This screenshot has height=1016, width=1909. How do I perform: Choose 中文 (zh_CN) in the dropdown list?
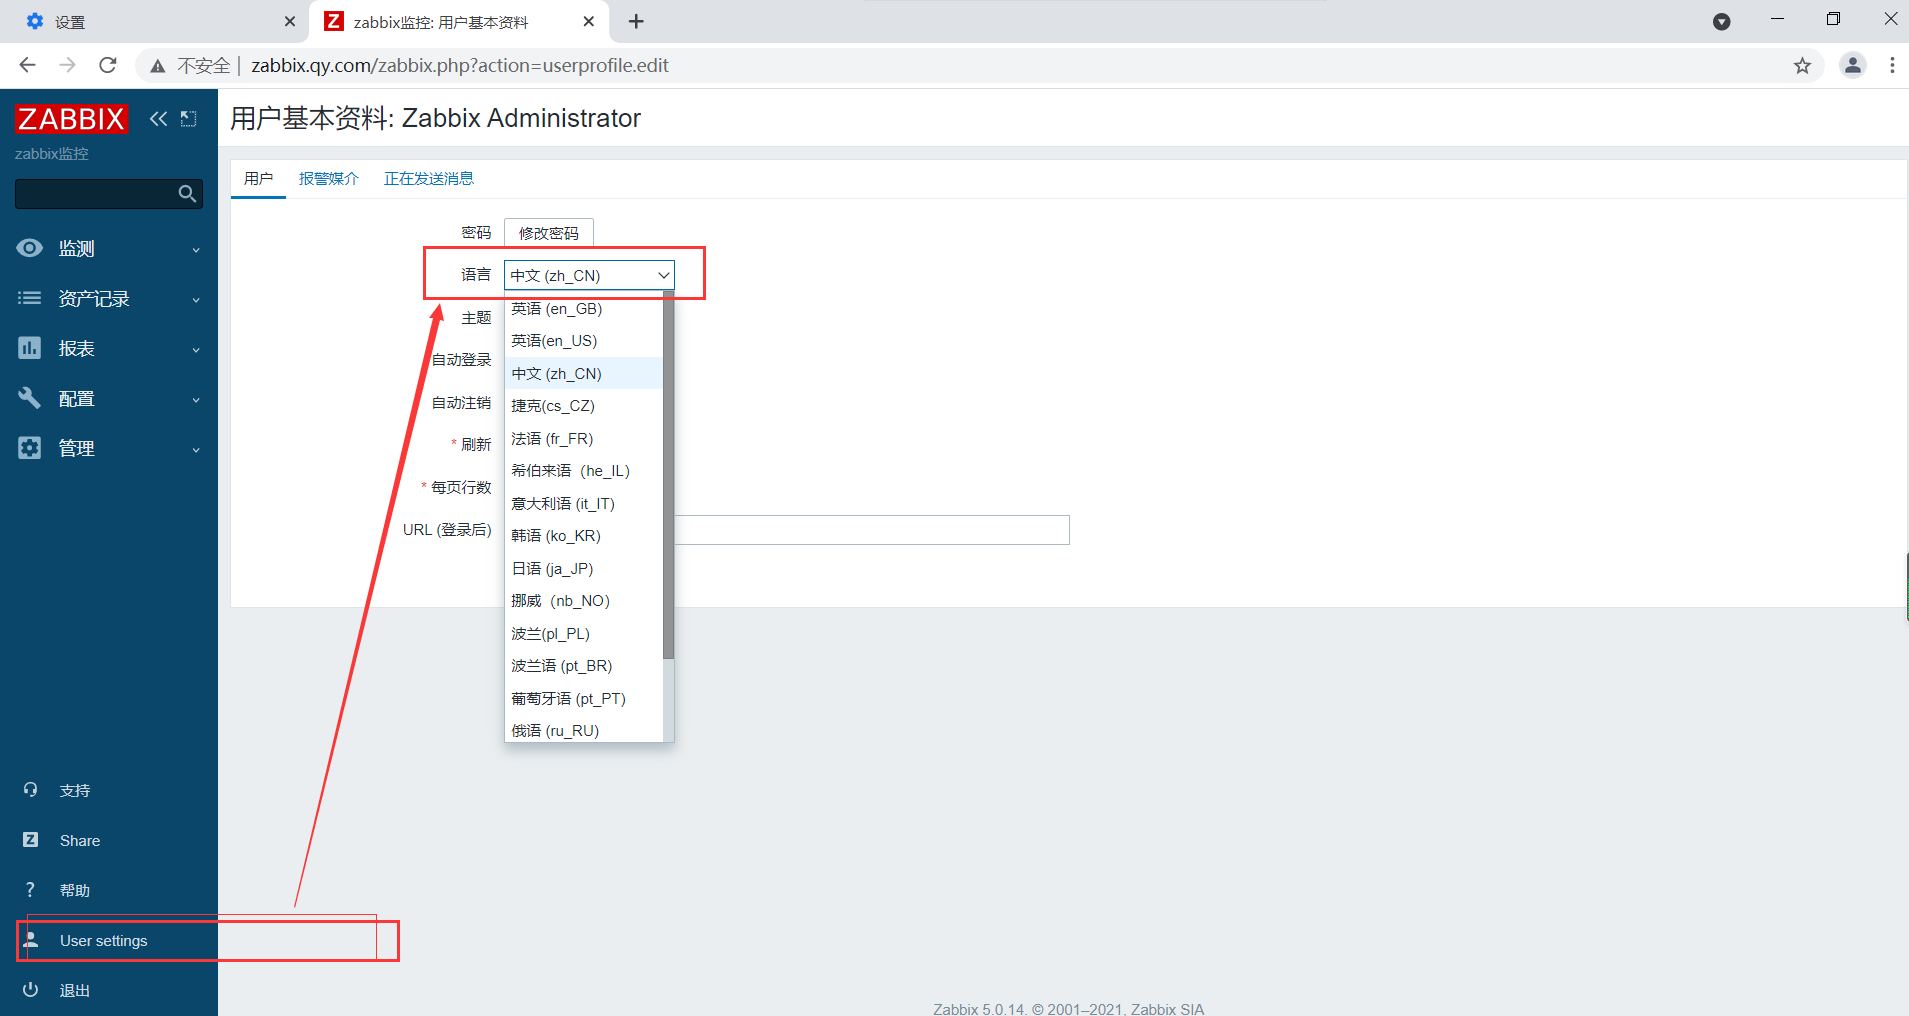click(x=584, y=374)
